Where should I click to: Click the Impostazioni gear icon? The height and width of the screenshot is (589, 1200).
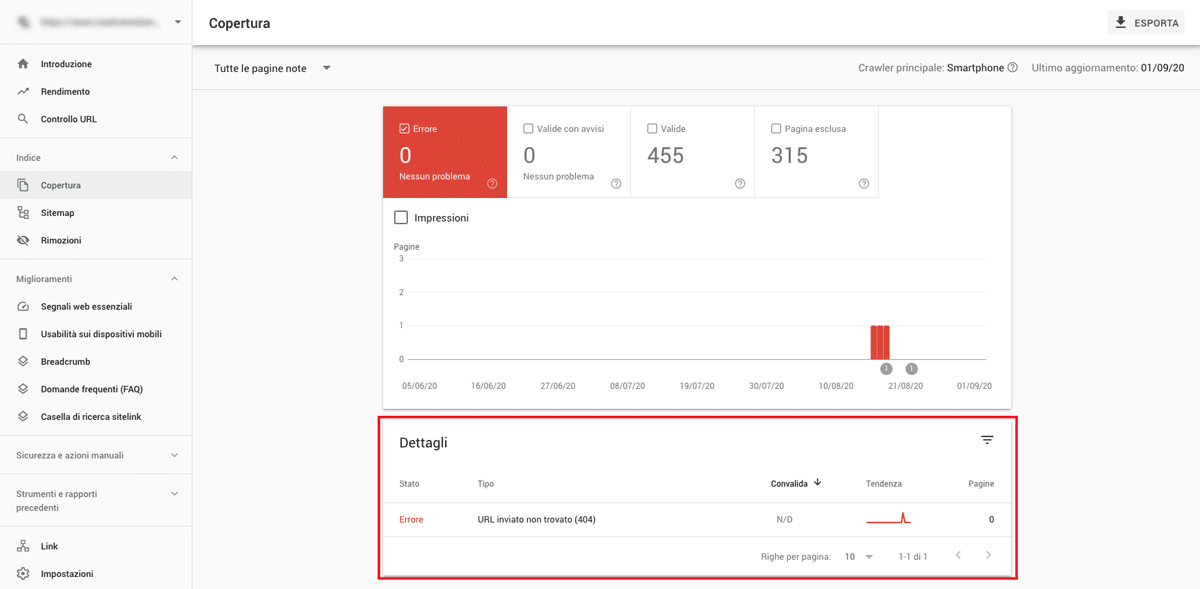coord(23,574)
